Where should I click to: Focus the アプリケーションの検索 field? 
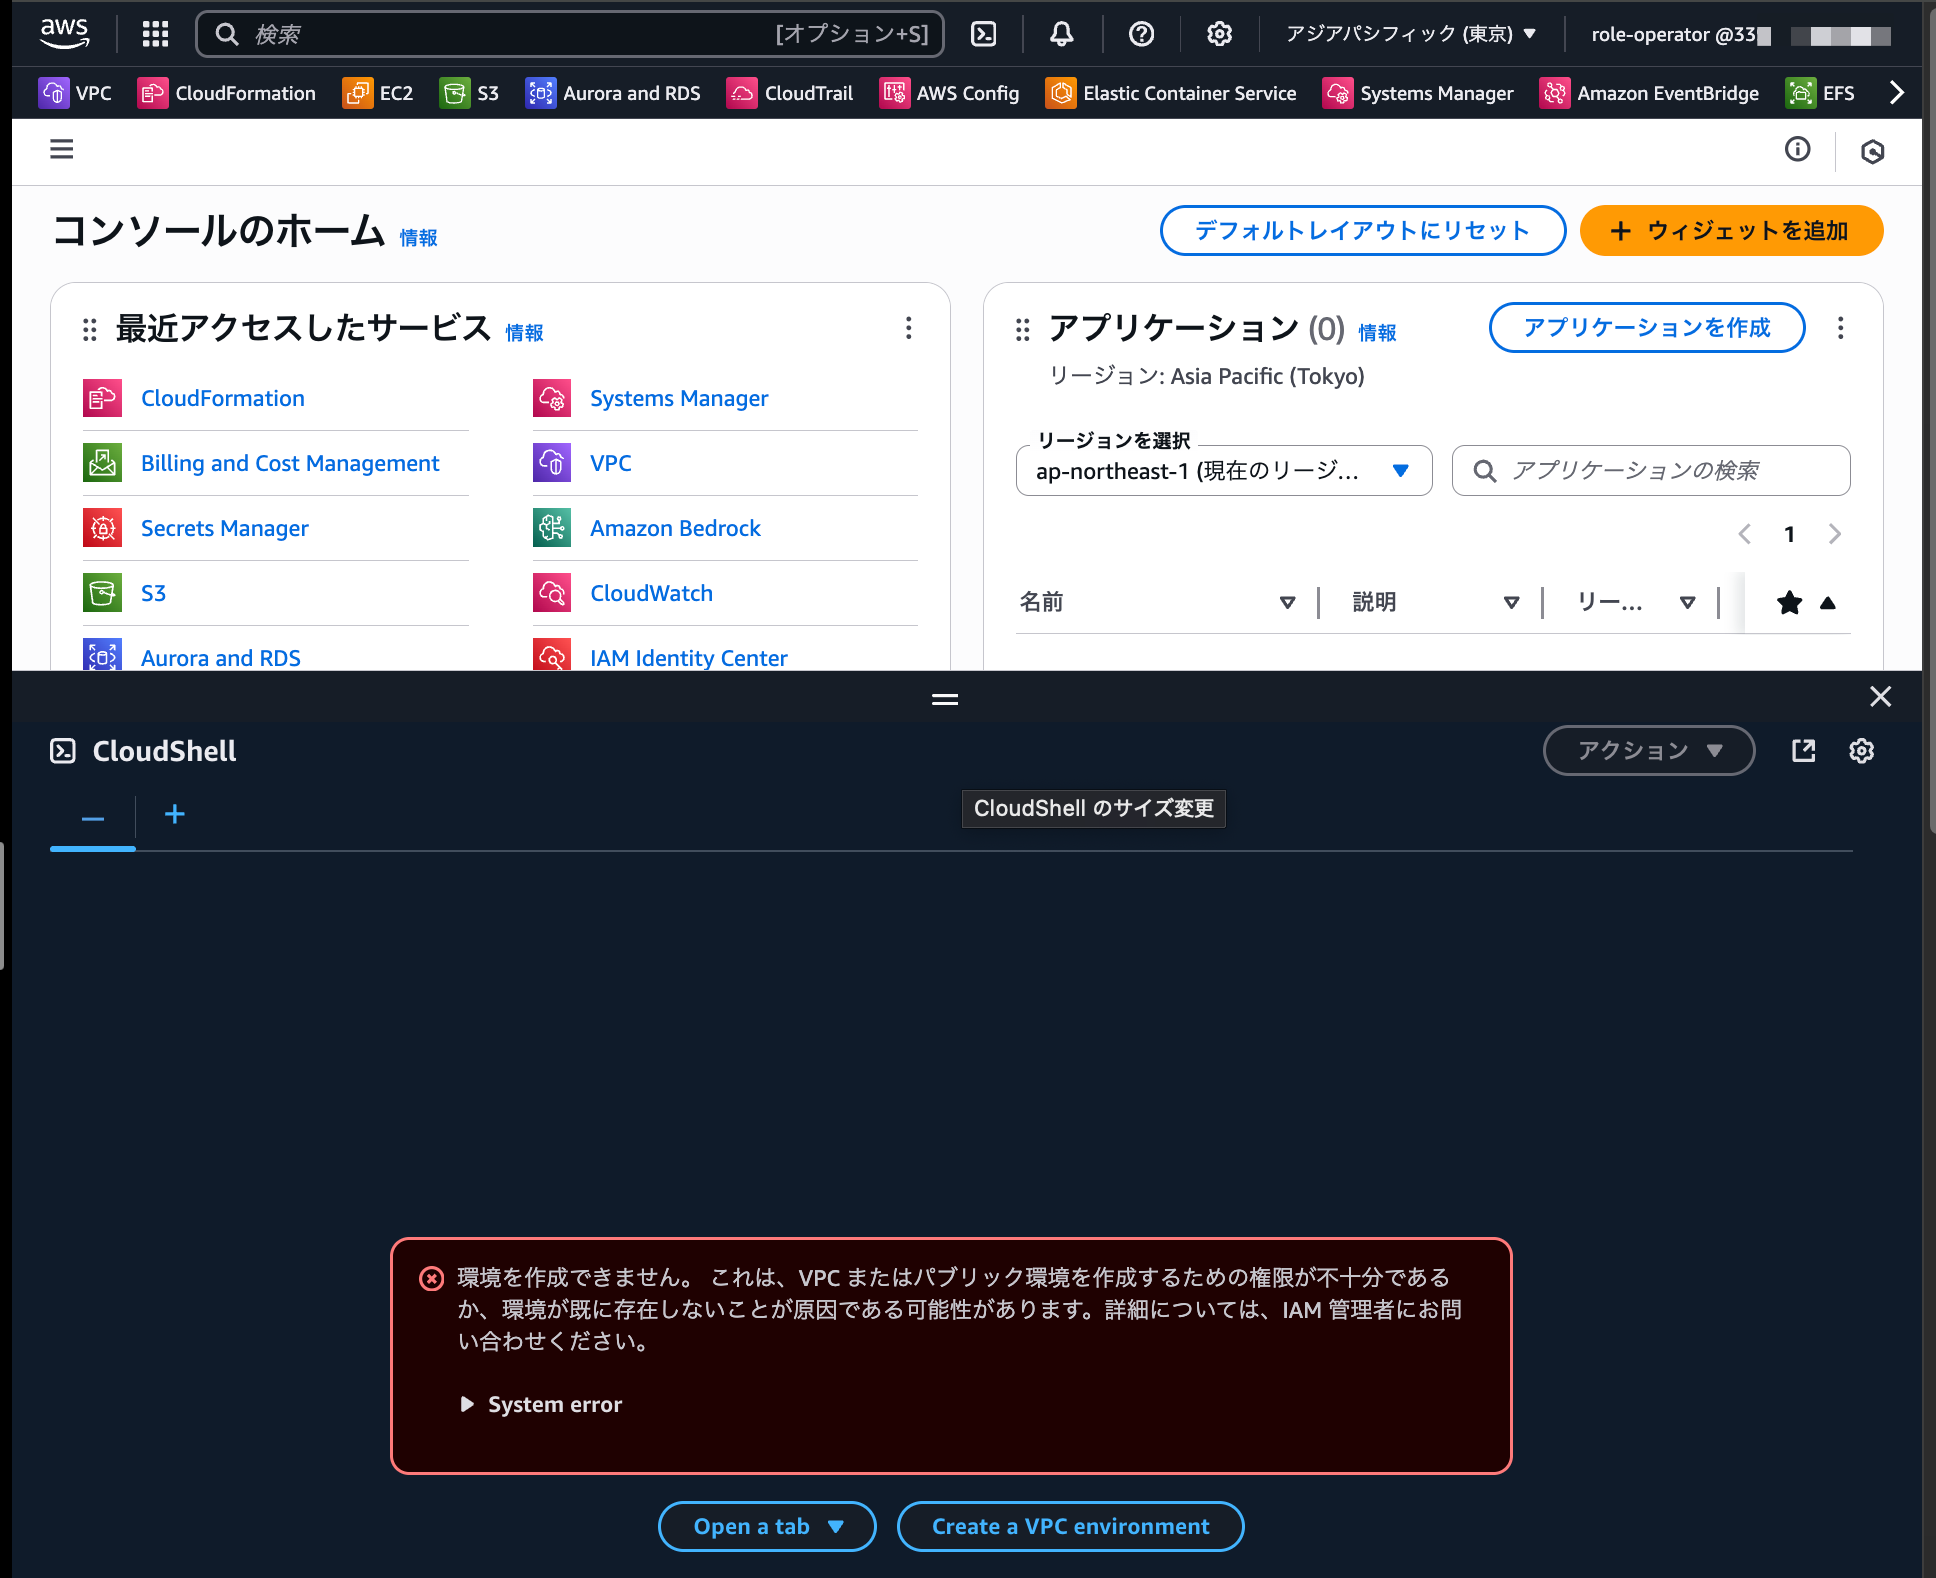point(1651,471)
